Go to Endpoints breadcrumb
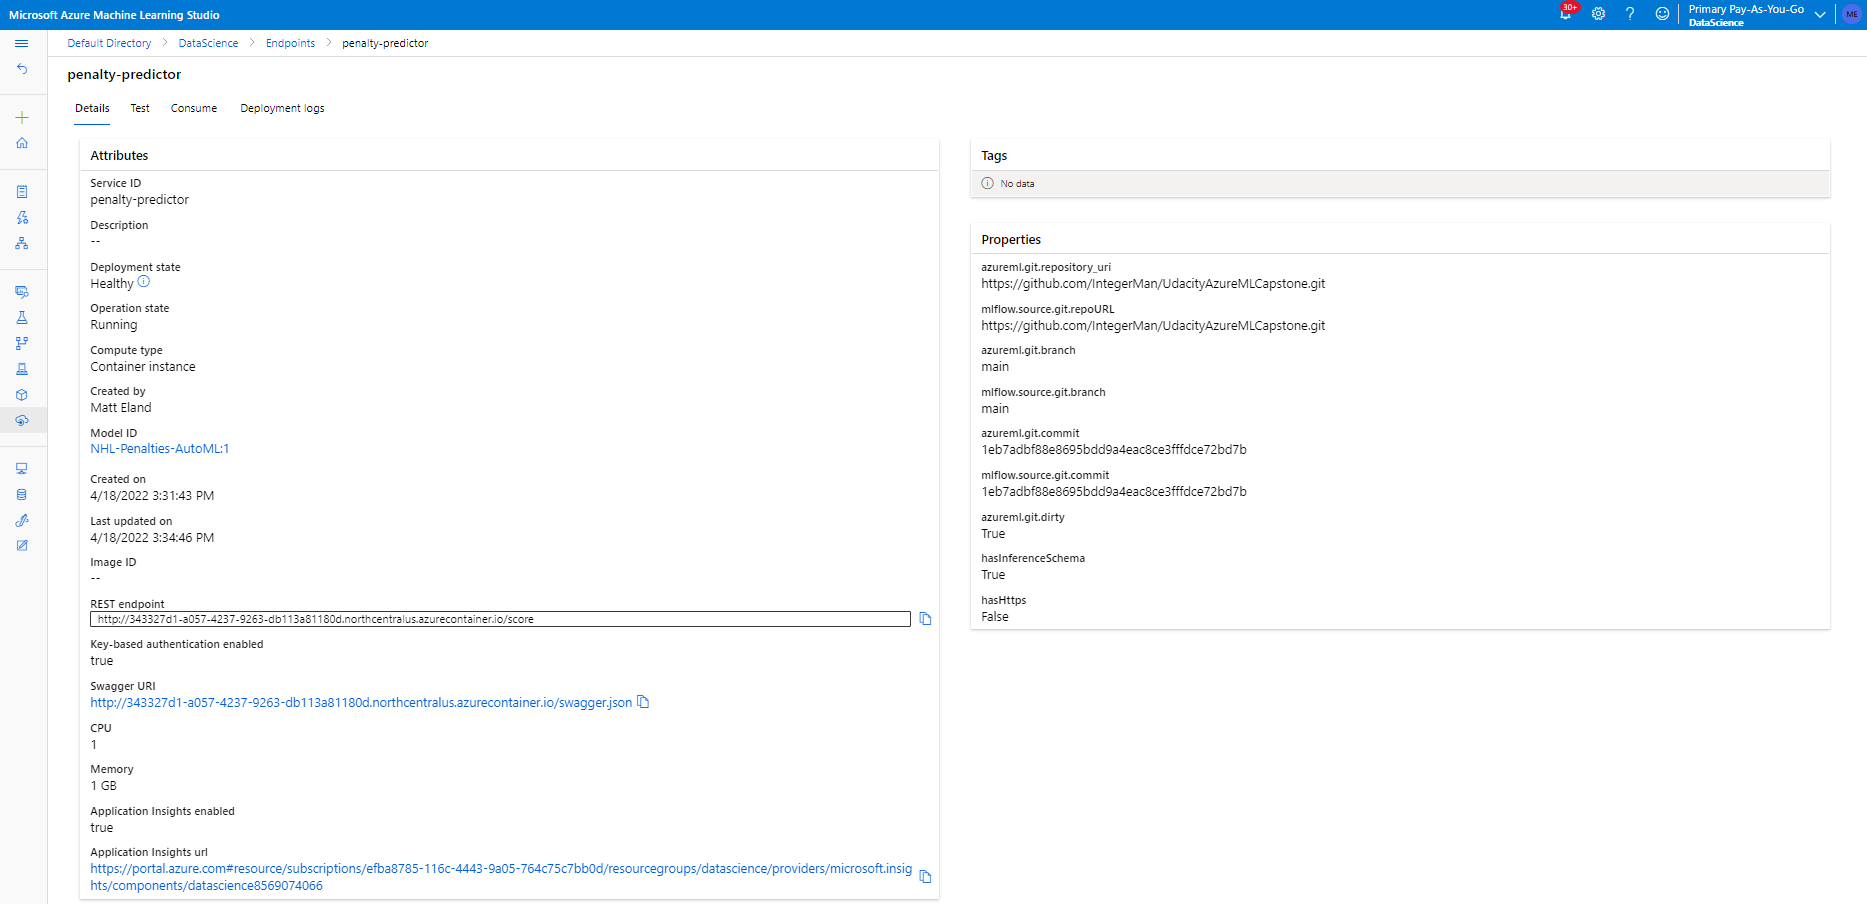This screenshot has height=904, width=1867. 290,43
